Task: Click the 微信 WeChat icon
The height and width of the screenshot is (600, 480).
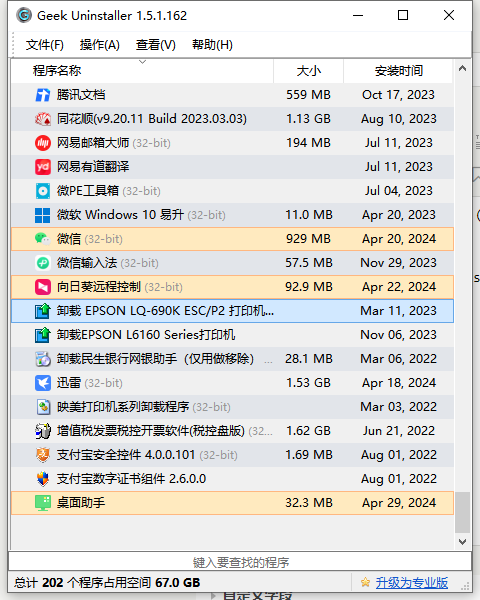Action: click(42, 239)
